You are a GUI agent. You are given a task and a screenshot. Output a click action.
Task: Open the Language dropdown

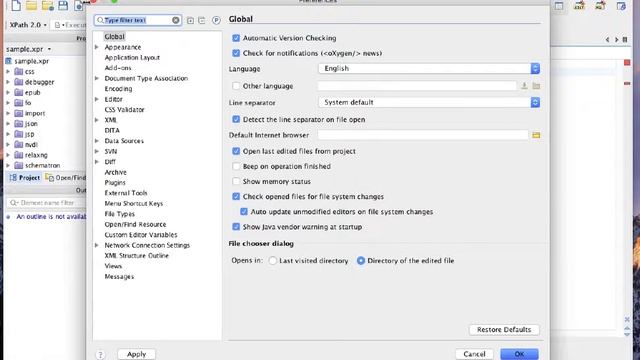[429, 69]
